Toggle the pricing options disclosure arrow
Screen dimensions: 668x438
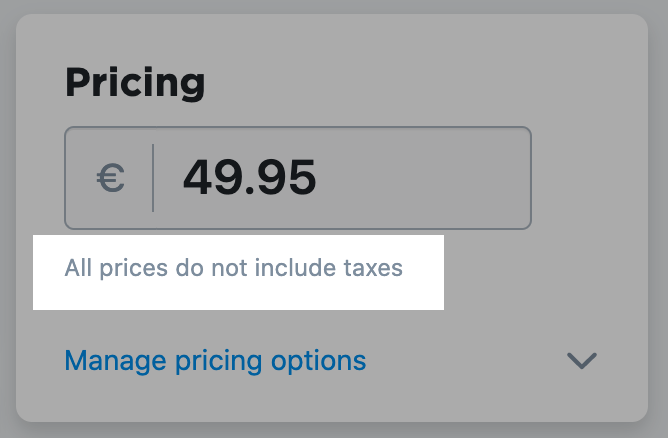coord(581,360)
